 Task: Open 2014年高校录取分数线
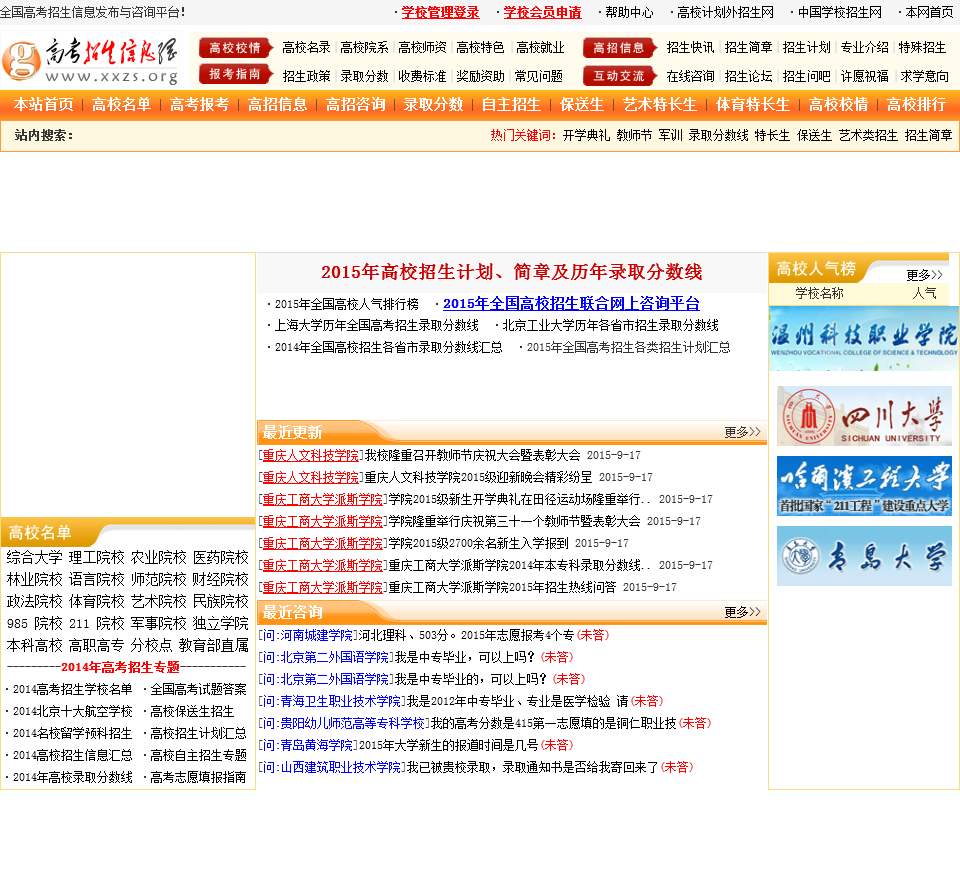72,778
